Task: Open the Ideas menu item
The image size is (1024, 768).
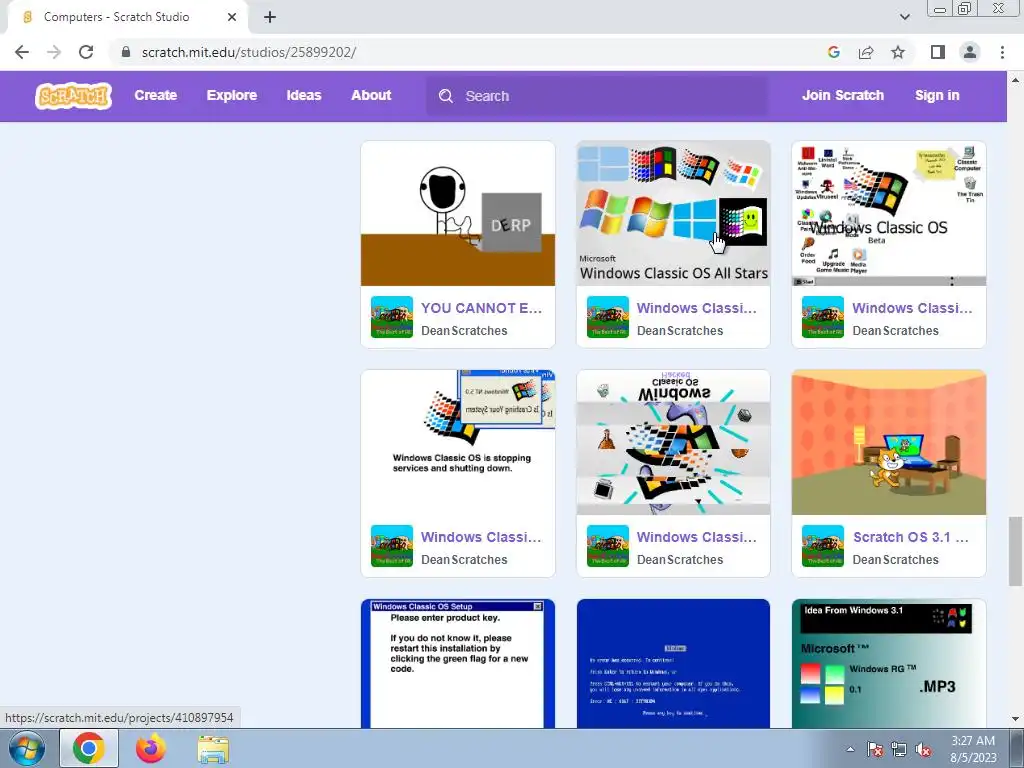Action: point(304,95)
